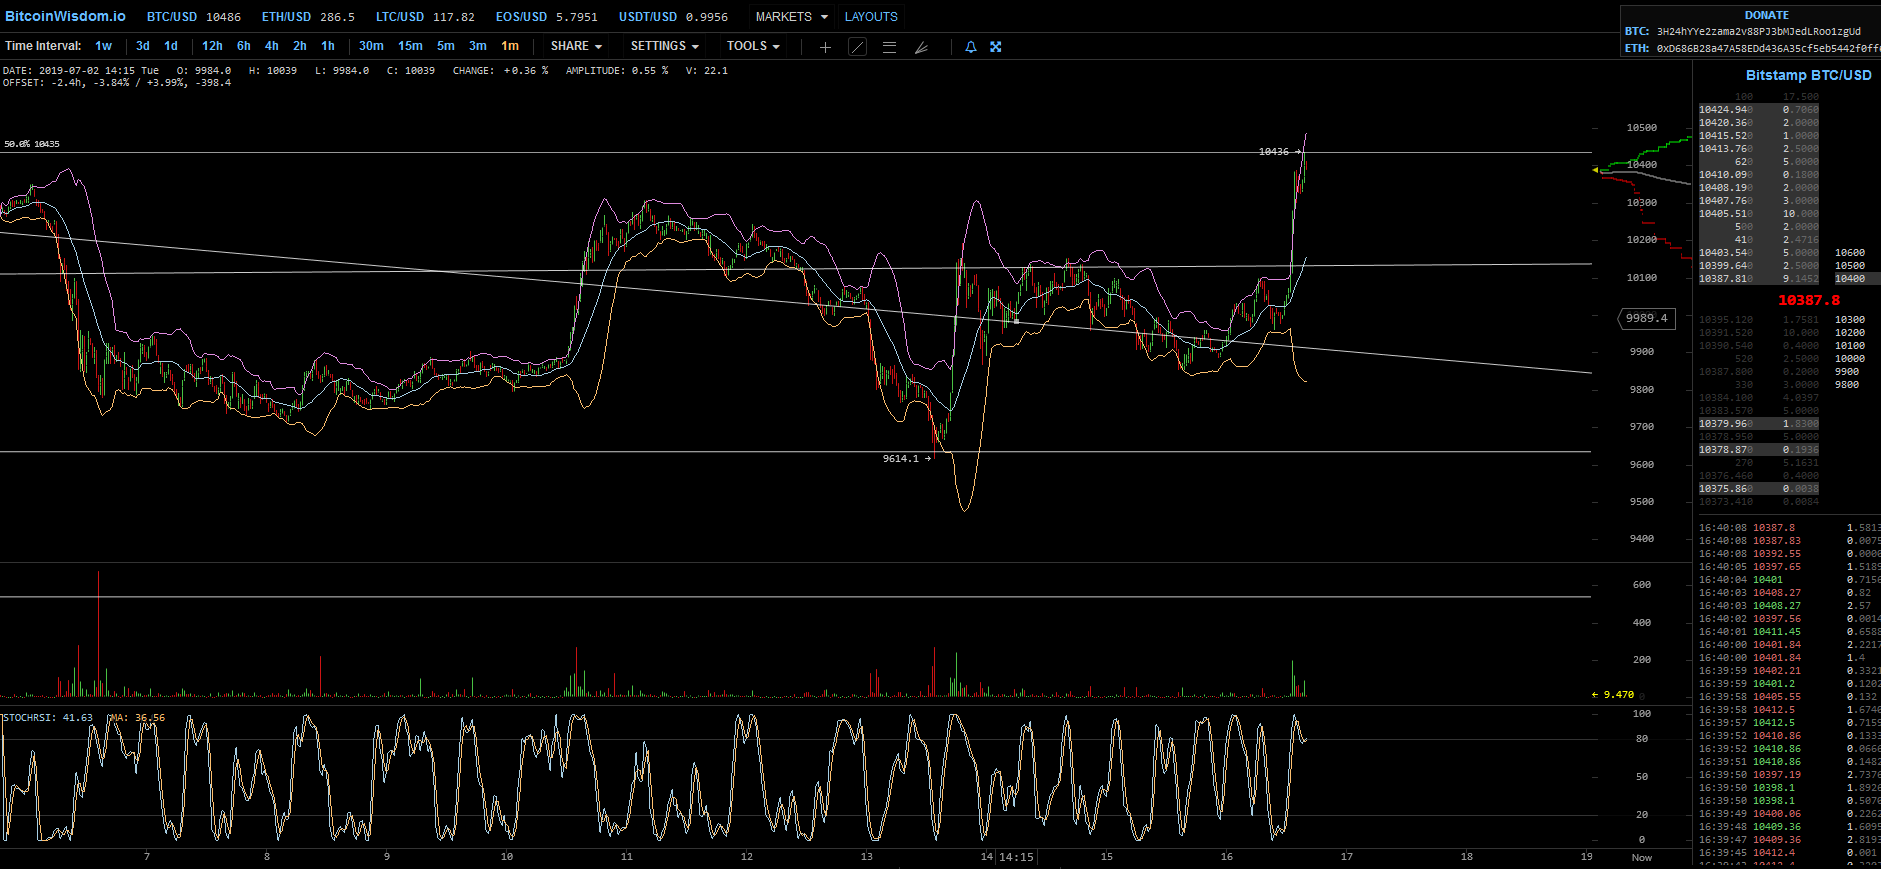Viewport: 1881px width, 869px height.
Task: Click the 10424.94 ask order row
Action: 1759,110
